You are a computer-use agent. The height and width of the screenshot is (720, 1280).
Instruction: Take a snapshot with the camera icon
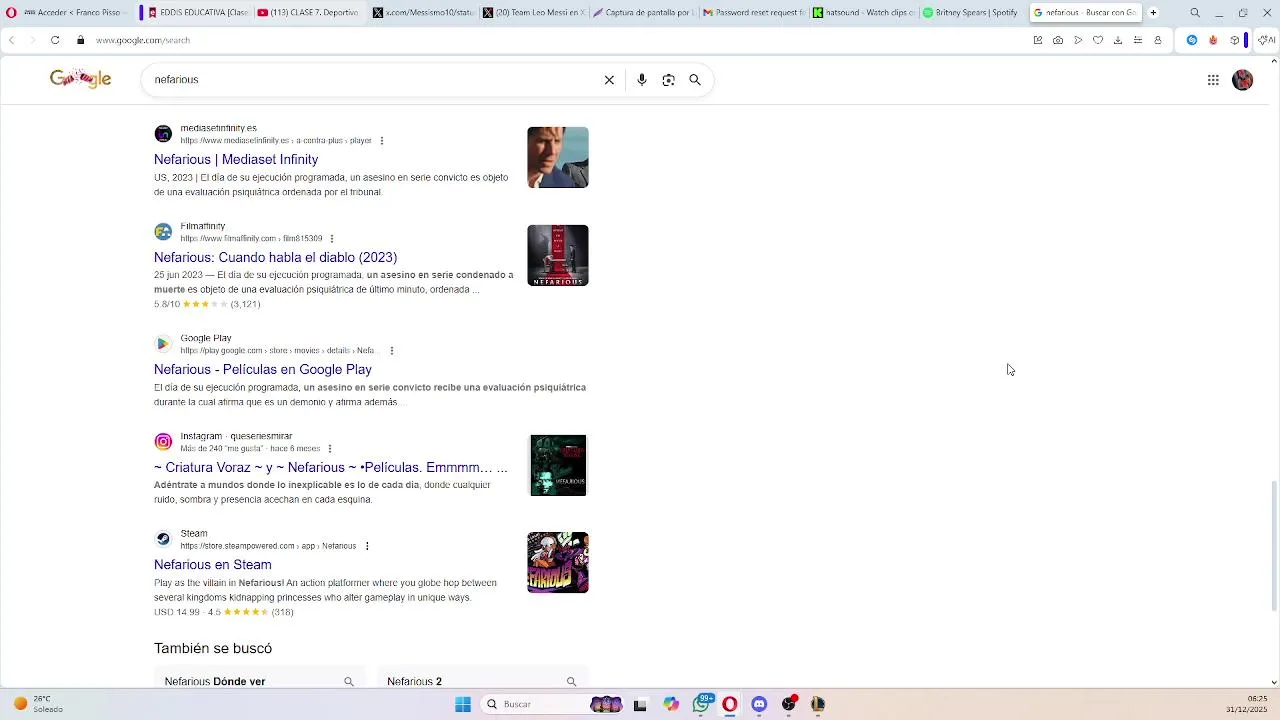1058,40
